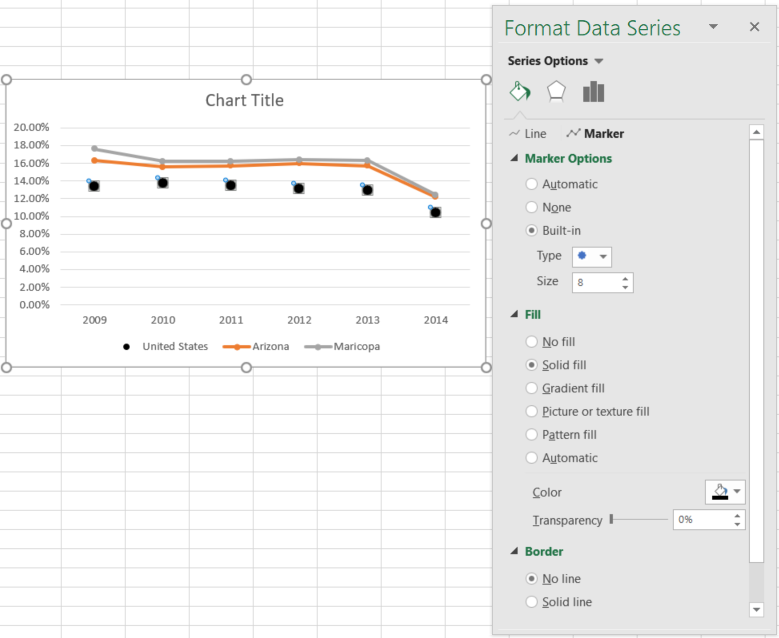Switch to the Line tab
Screen dimensions: 779x638
[x=528, y=134]
